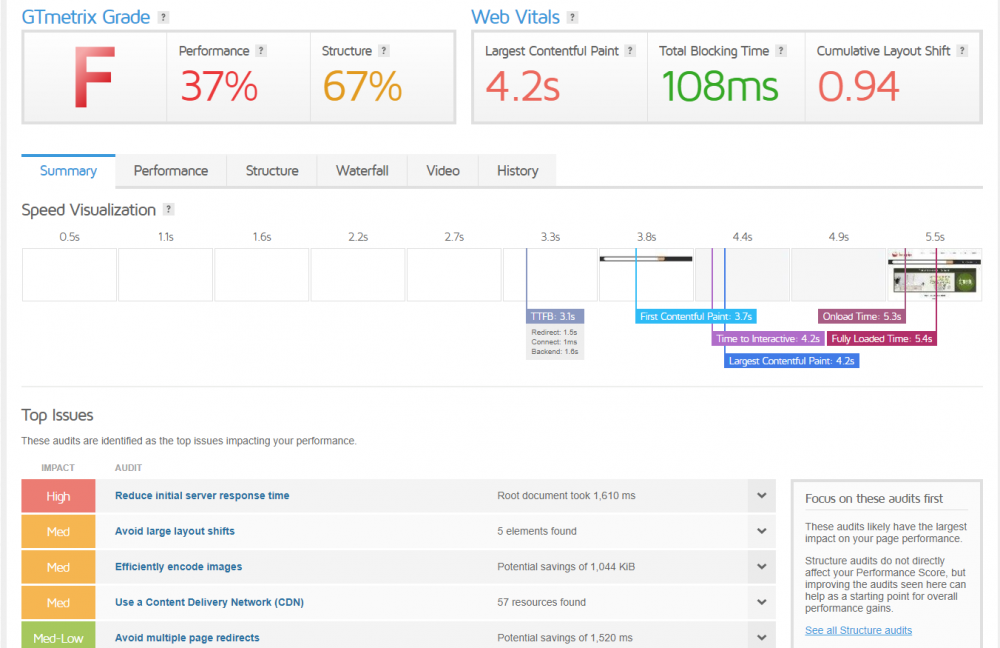Click help icon next to GTmetrix Grade
The height and width of the screenshot is (648, 1000).
163,17
